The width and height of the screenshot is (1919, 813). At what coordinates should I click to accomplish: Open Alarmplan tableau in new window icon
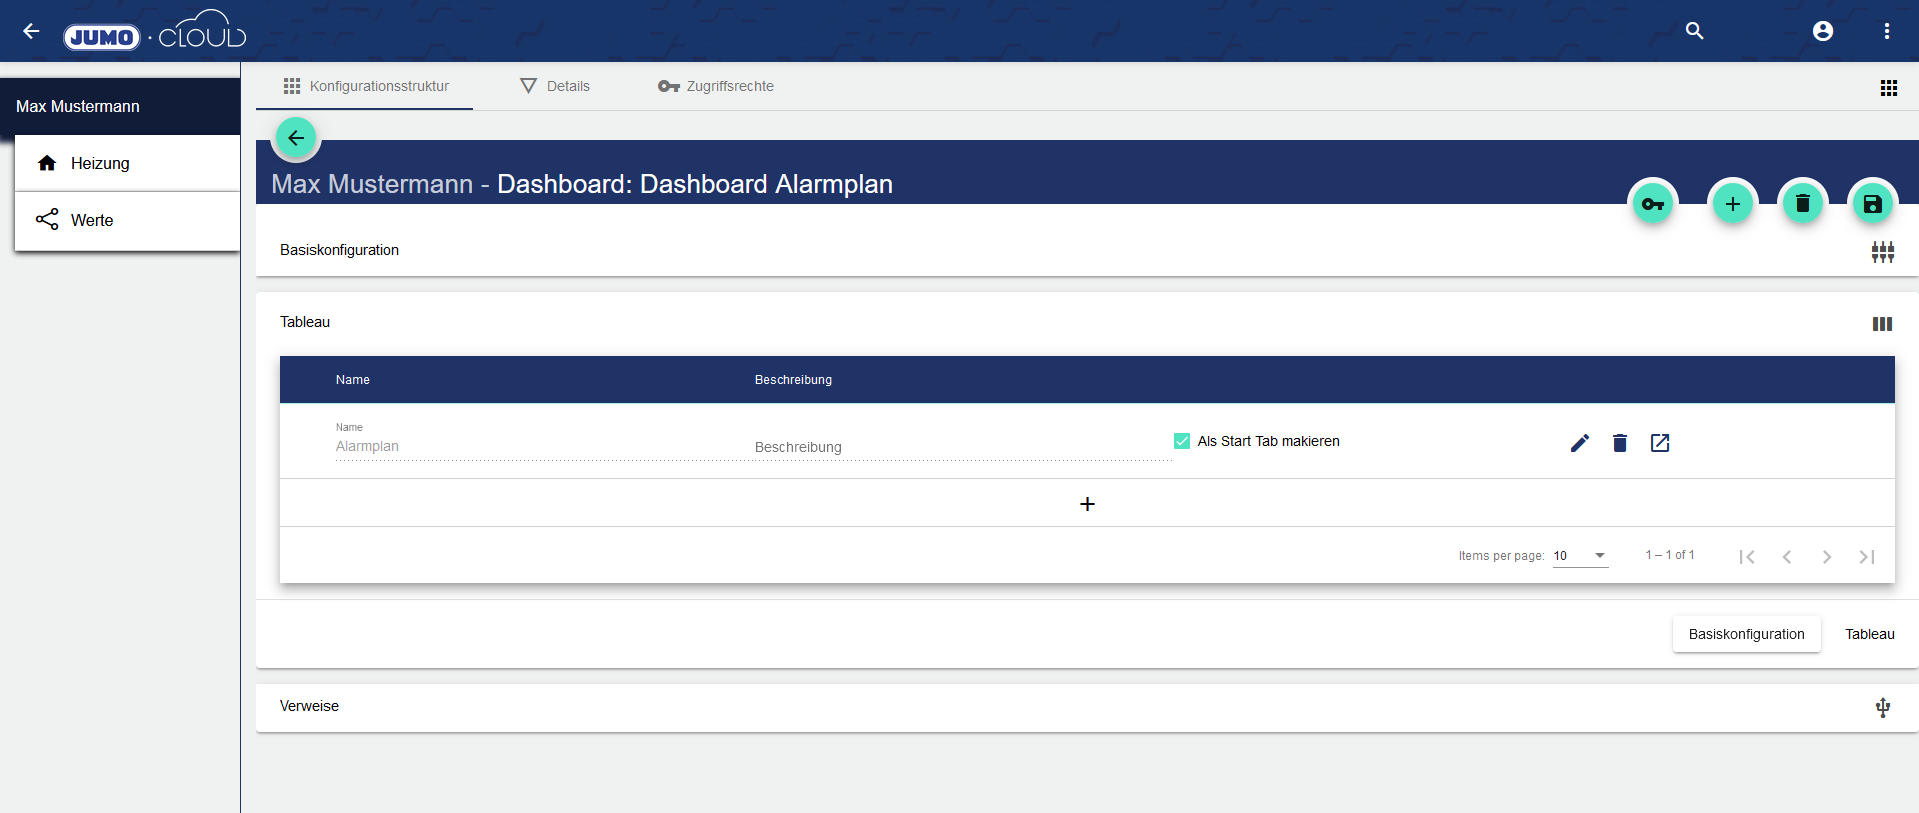pos(1659,443)
